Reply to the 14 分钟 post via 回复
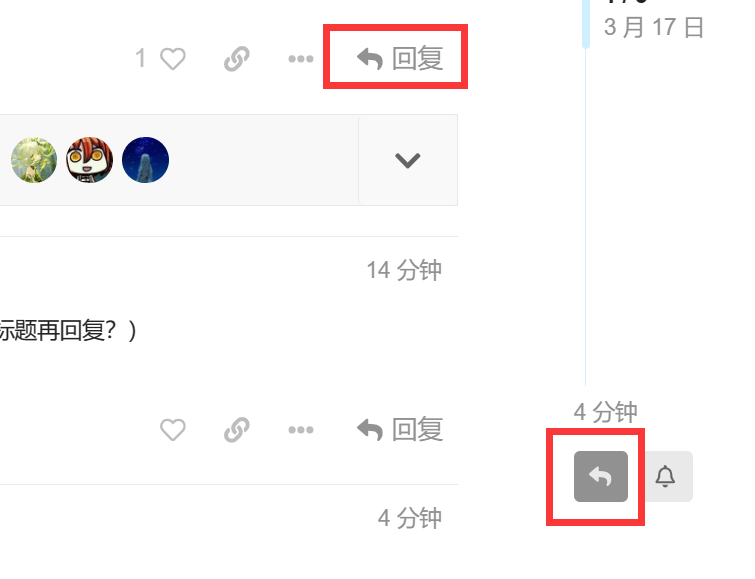755x579 pixels. tap(400, 430)
